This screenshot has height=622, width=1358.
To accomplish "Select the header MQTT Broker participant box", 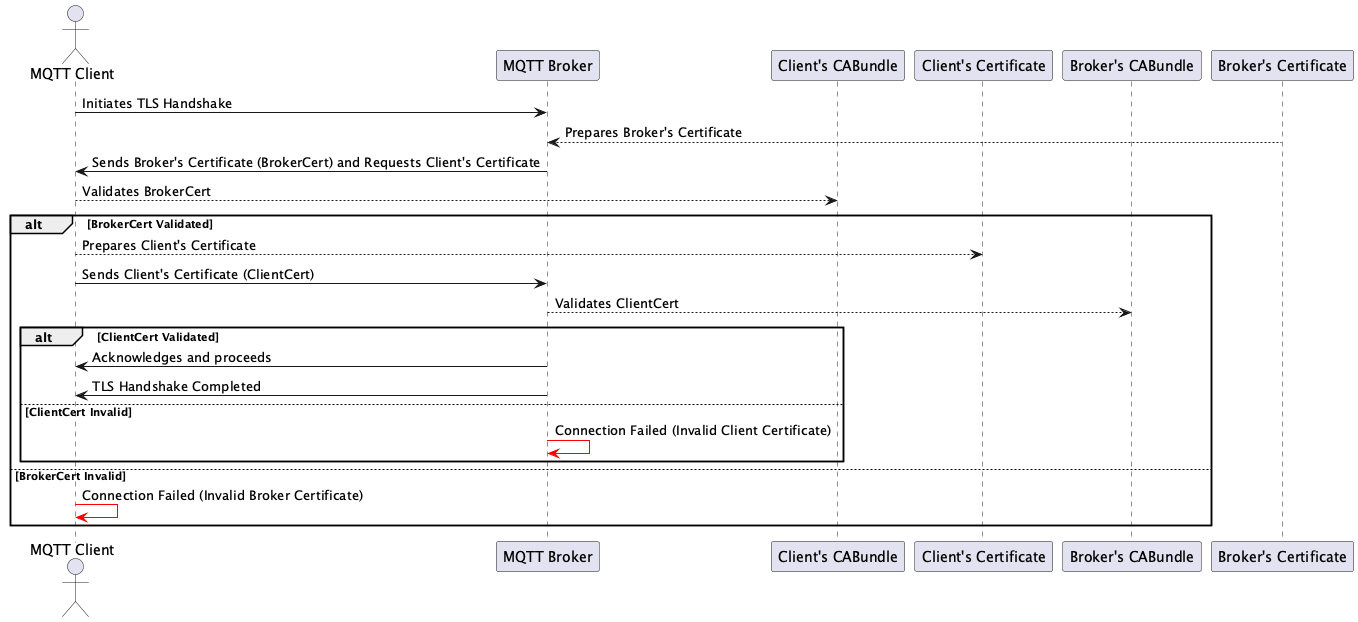I will (x=547, y=66).
